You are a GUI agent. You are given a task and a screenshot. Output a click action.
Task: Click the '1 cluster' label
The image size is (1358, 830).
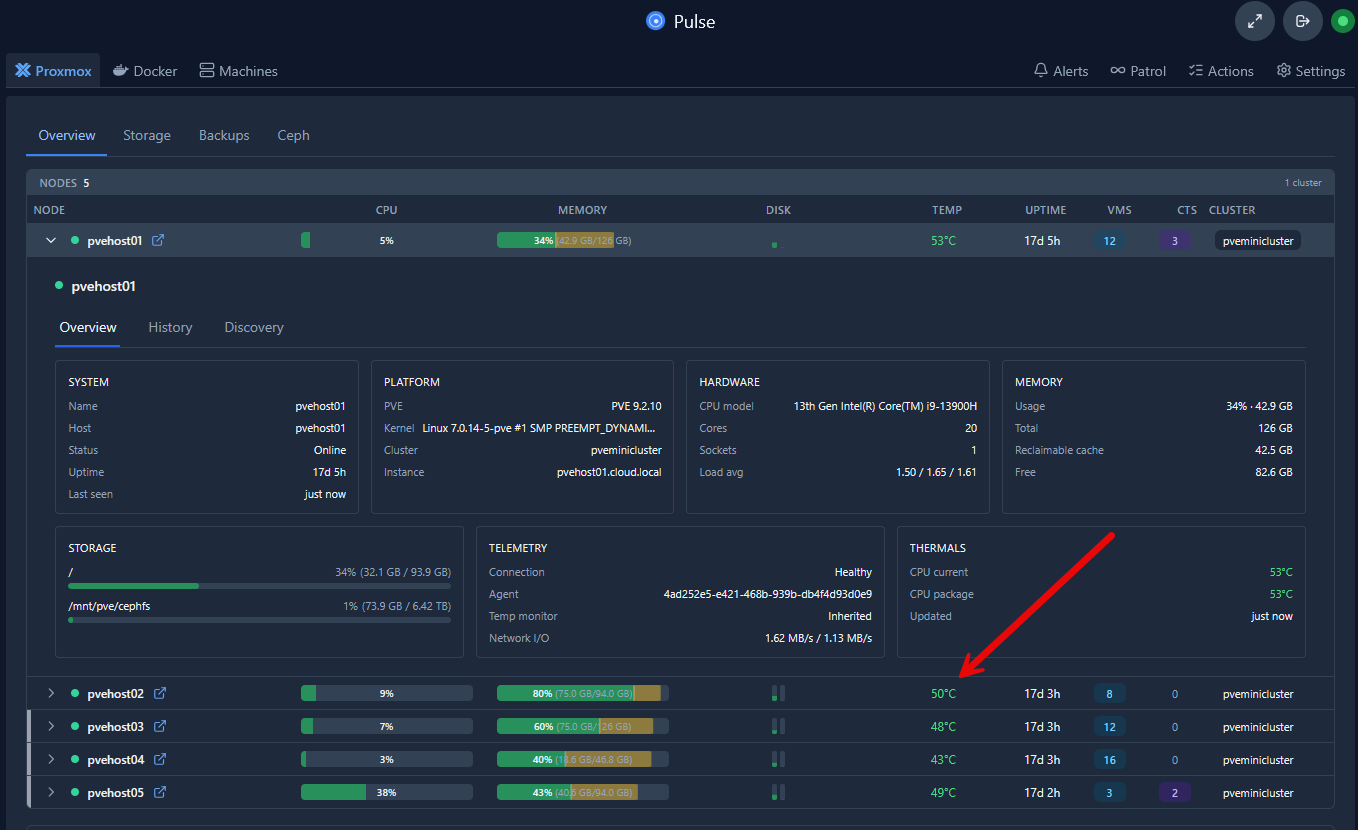[x=1303, y=183]
